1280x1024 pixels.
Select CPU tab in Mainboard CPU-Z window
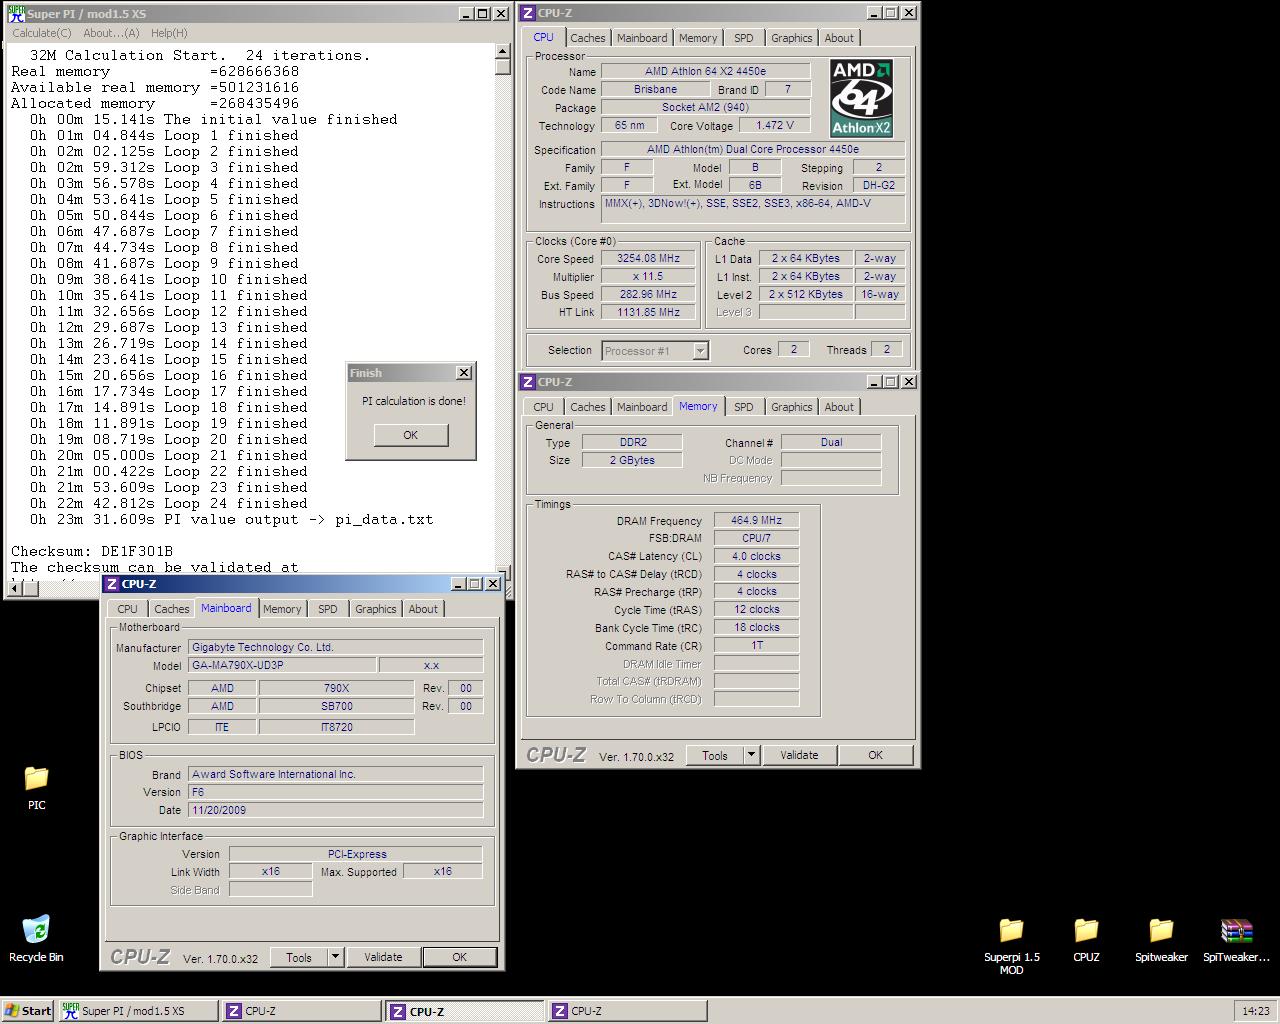(x=127, y=609)
